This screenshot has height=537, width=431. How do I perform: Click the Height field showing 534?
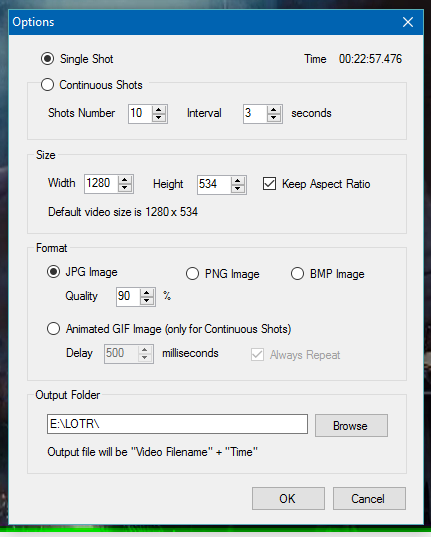(x=214, y=184)
